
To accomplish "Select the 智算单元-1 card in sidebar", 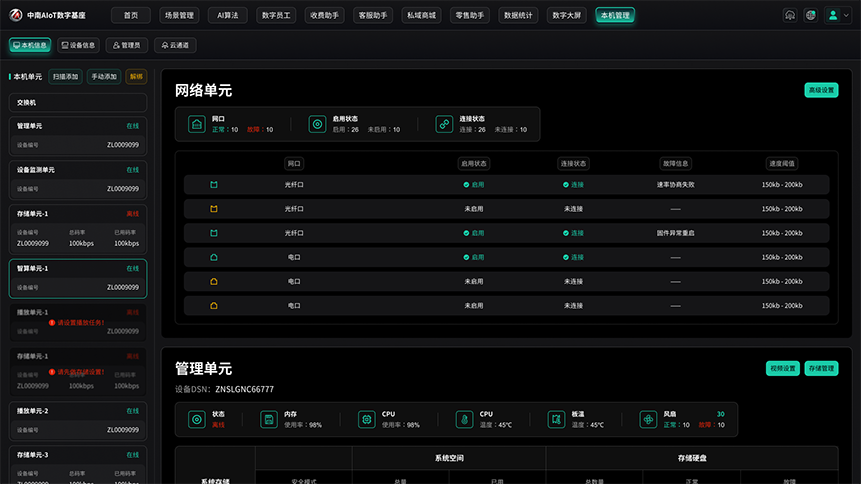I will [x=78, y=279].
